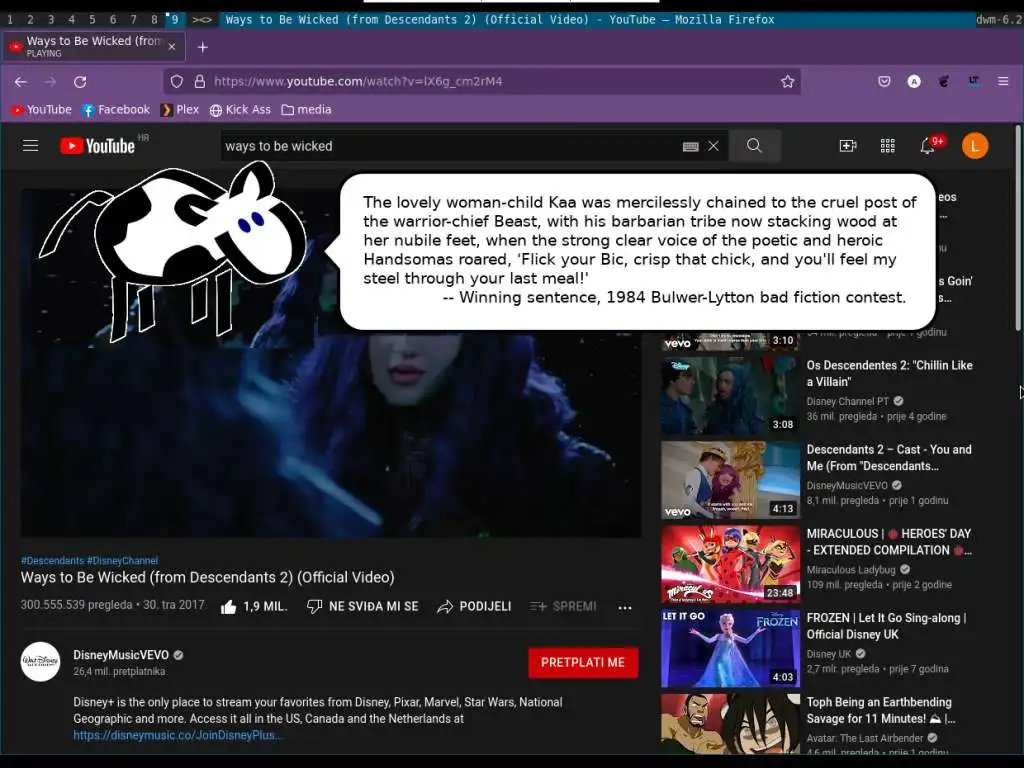
Task: Select the video title text
Action: point(208,578)
